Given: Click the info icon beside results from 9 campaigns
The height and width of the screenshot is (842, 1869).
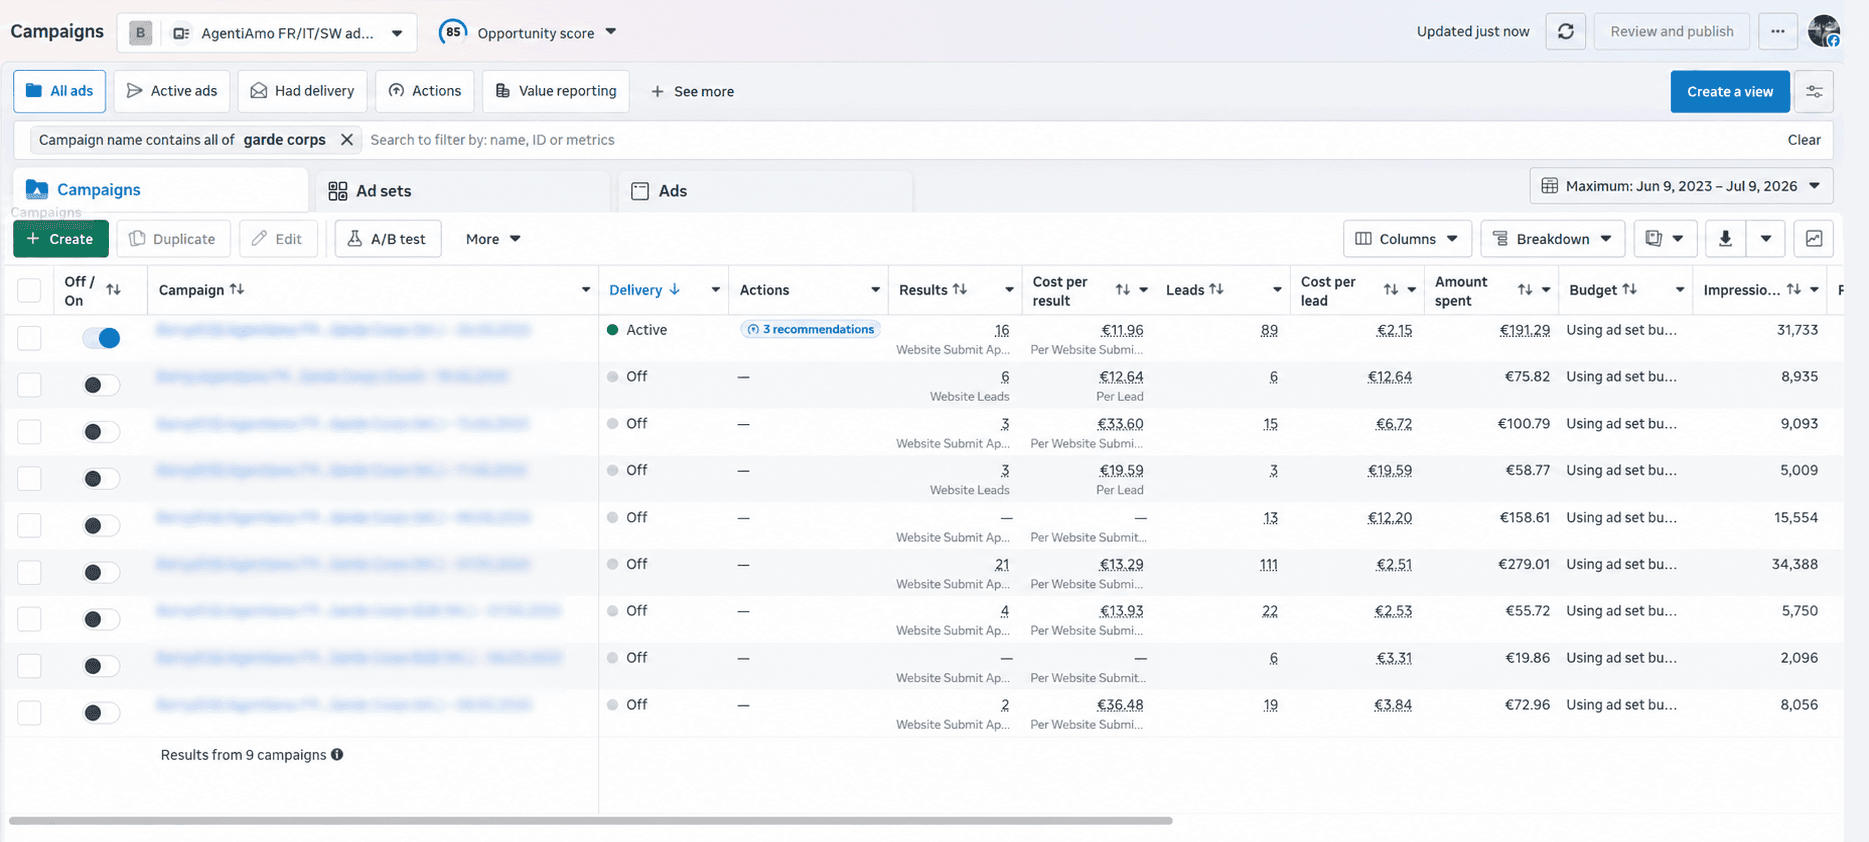Looking at the screenshot, I should tap(337, 755).
